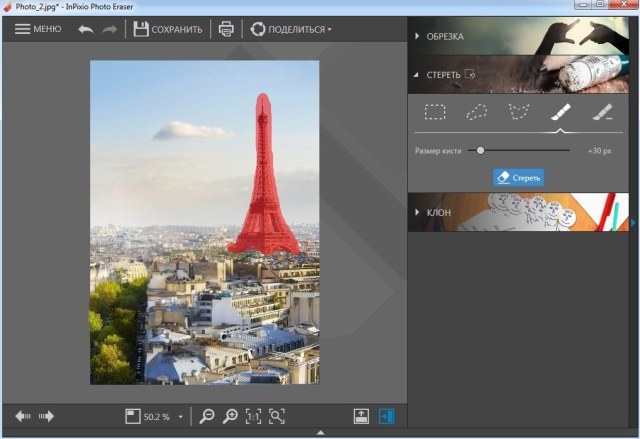Screen dimensions: 640x439
Task: Select the freehand lasso selection tool
Action: pos(477,113)
